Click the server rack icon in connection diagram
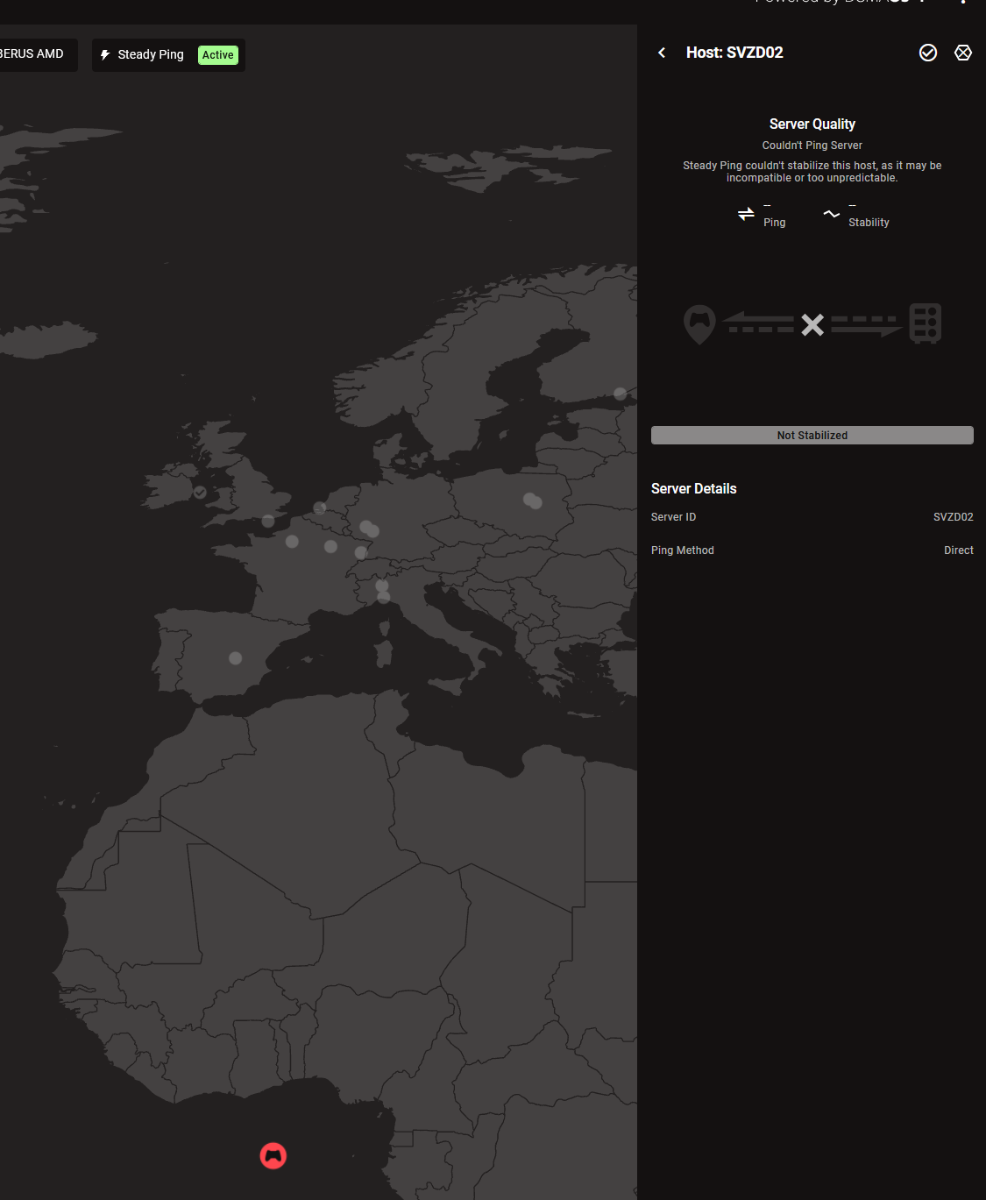986x1200 pixels. click(925, 324)
